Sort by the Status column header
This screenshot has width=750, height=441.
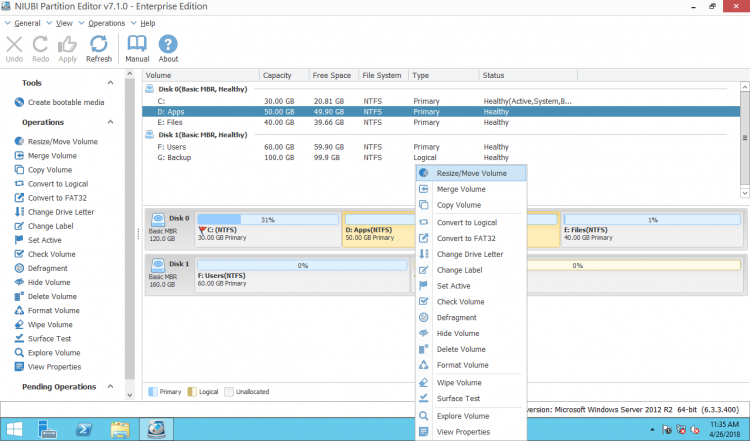[528, 75]
